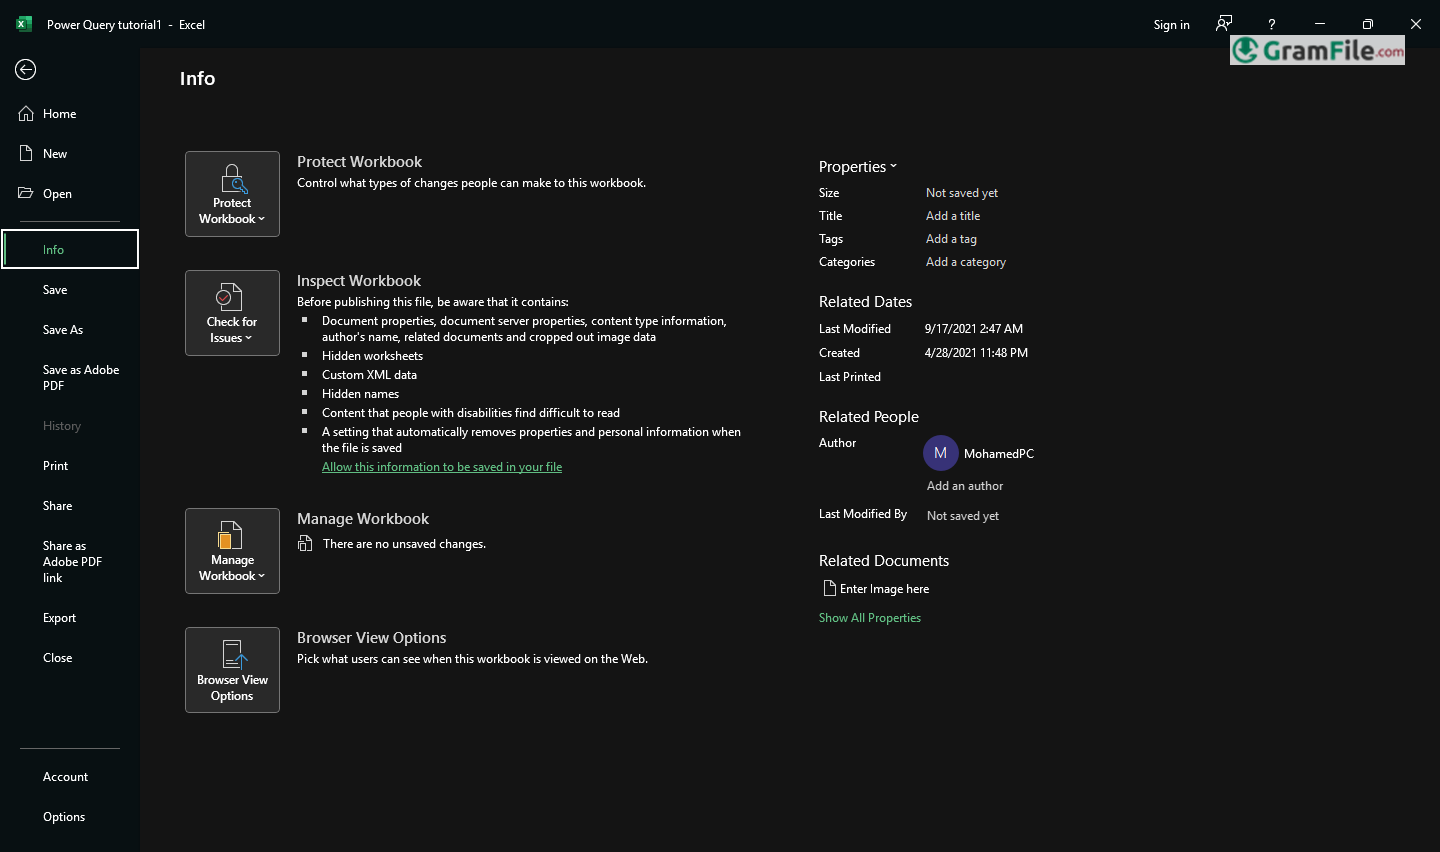The width and height of the screenshot is (1440, 852).
Task: Expand the Check for Issues dropdown
Action: pyautogui.click(x=232, y=313)
